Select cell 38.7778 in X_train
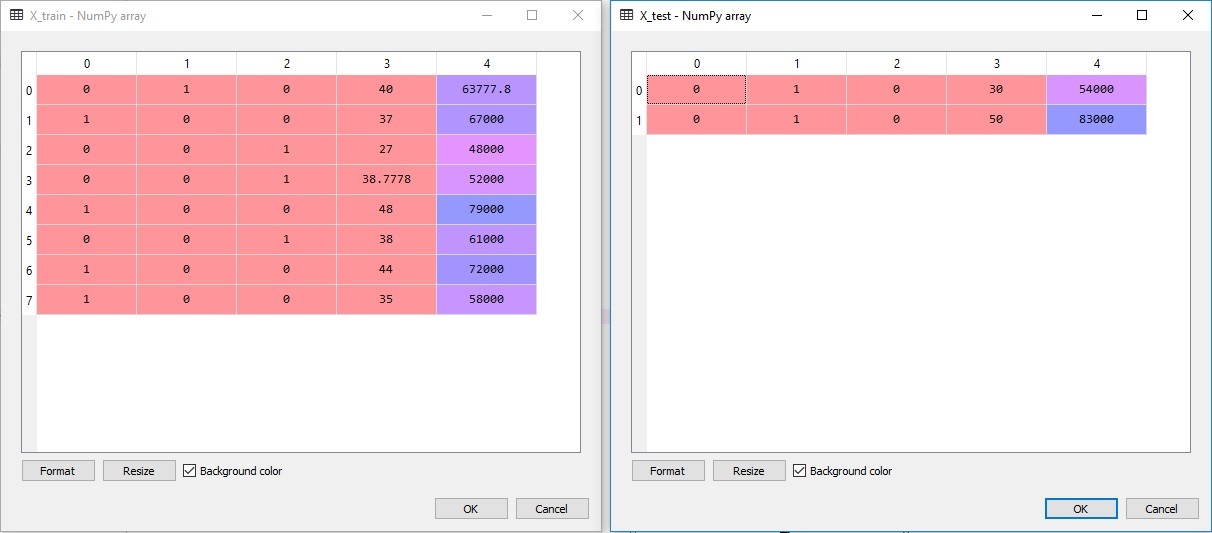This screenshot has width=1212, height=533. tap(386, 179)
